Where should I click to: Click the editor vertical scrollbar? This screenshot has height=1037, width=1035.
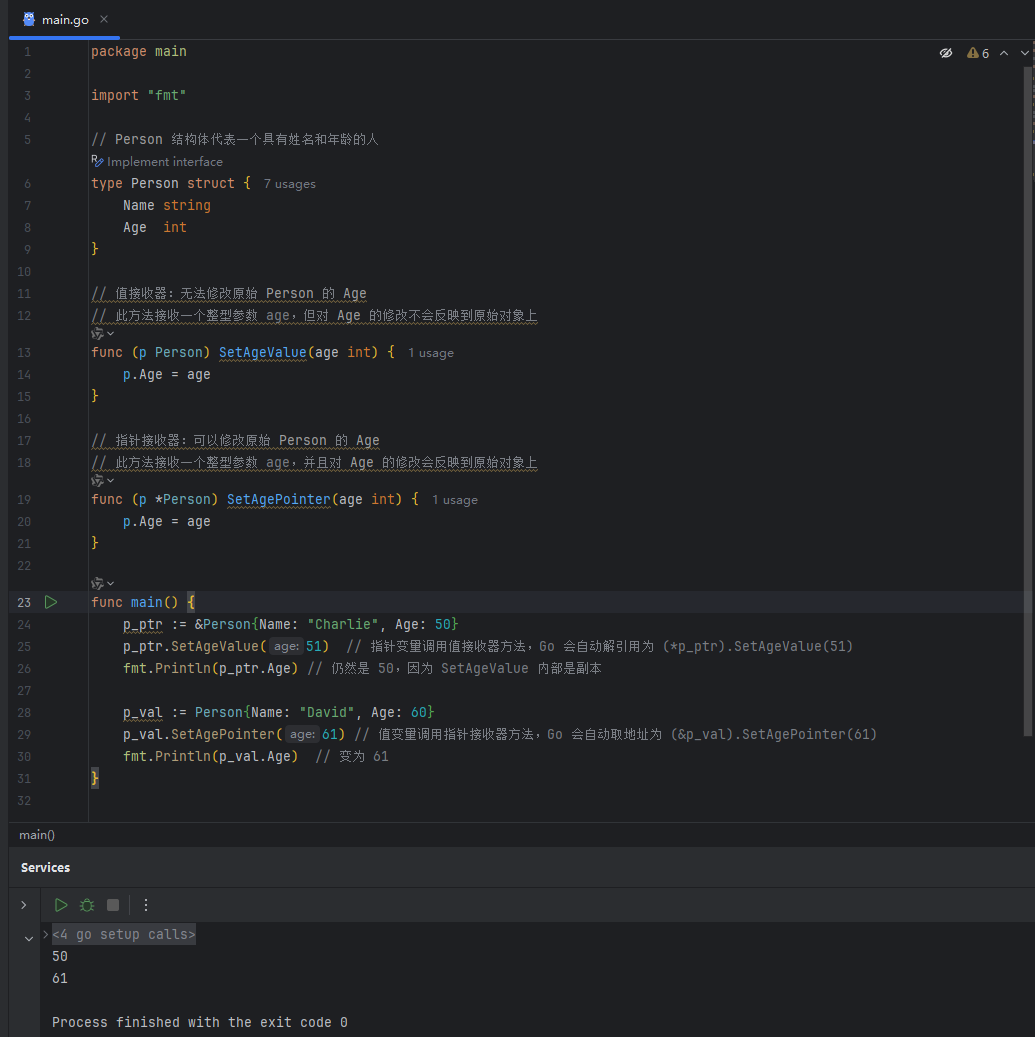pos(1028,400)
